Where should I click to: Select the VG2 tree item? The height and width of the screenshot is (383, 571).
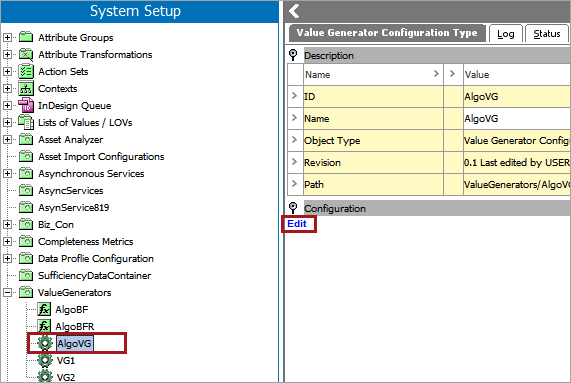[66, 377]
